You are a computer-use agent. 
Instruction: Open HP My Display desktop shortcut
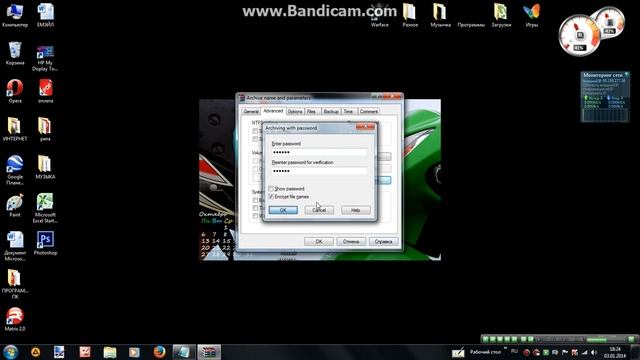point(45,58)
